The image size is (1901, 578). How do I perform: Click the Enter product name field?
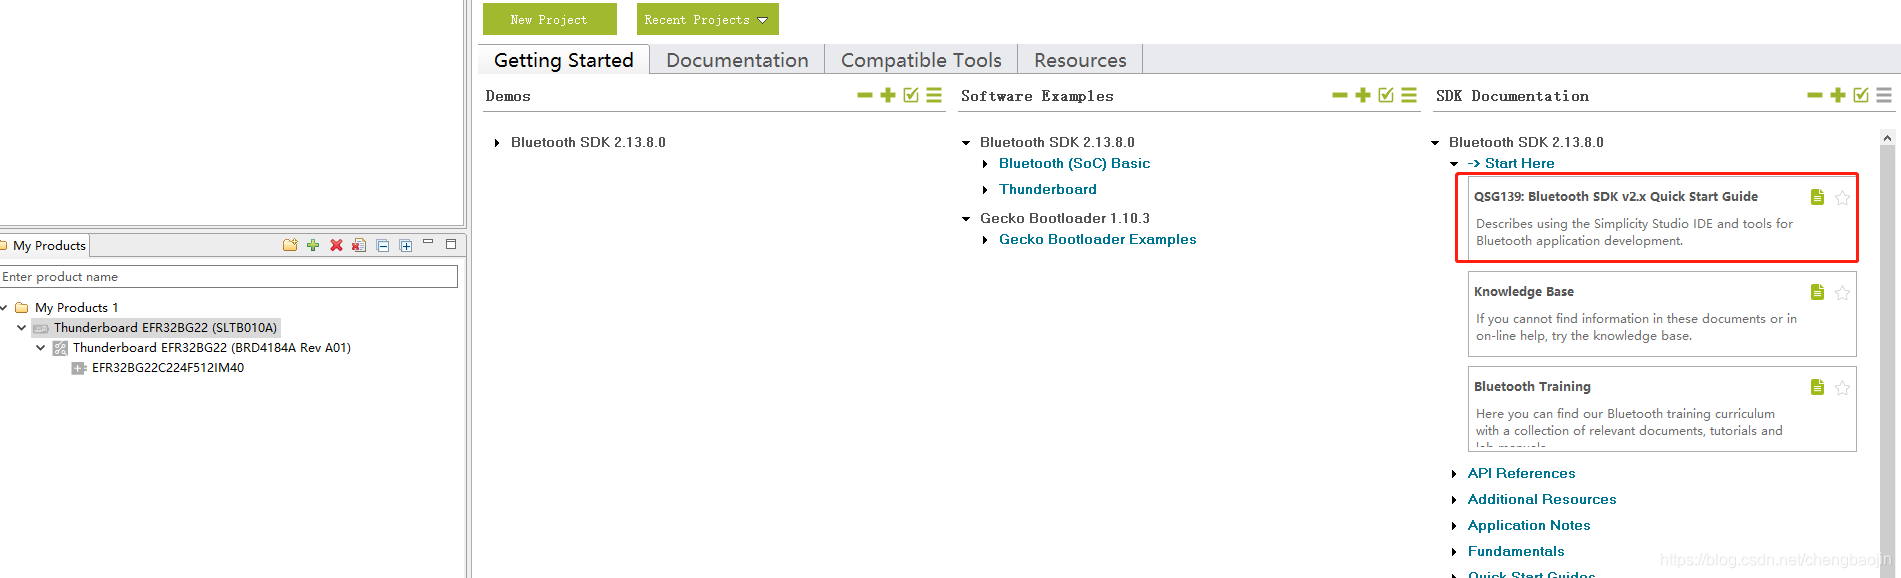click(x=229, y=276)
